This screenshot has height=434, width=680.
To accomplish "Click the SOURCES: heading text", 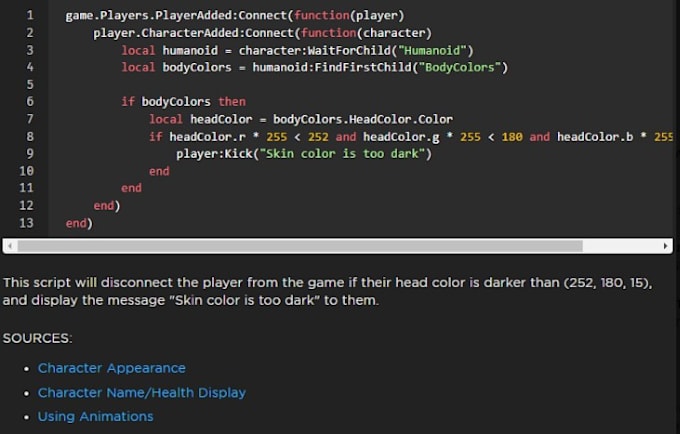I will click(x=37, y=338).
